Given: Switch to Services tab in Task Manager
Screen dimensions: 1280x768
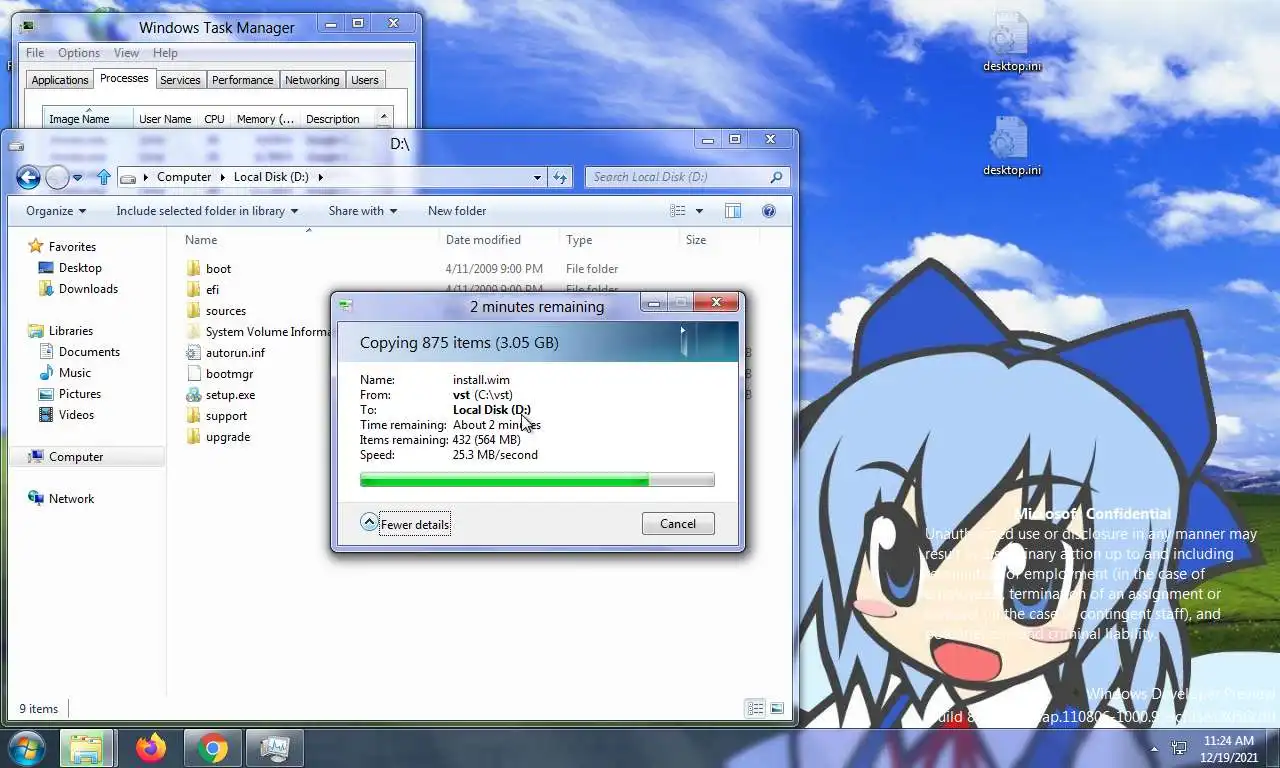Looking at the screenshot, I should [x=180, y=80].
